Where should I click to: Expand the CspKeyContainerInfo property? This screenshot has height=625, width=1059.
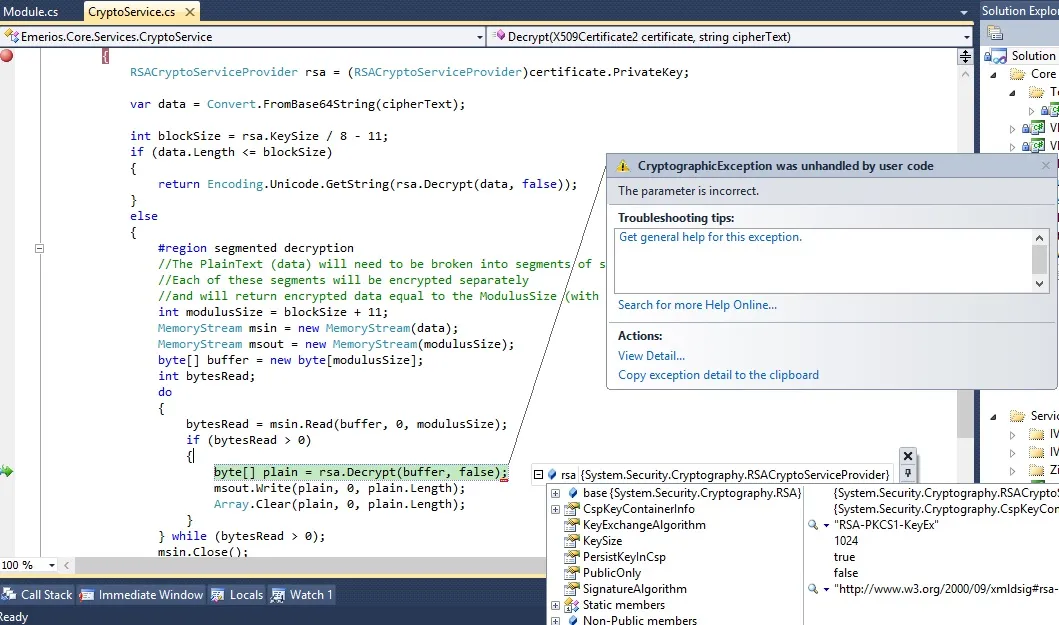click(555, 509)
